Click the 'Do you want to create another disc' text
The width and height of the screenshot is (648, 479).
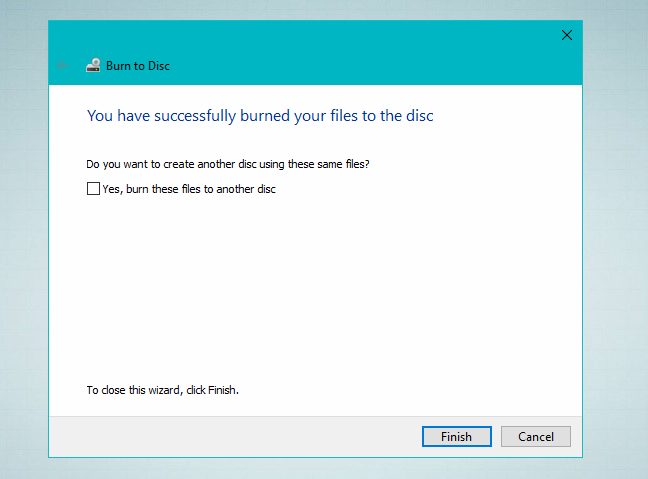[x=228, y=164]
